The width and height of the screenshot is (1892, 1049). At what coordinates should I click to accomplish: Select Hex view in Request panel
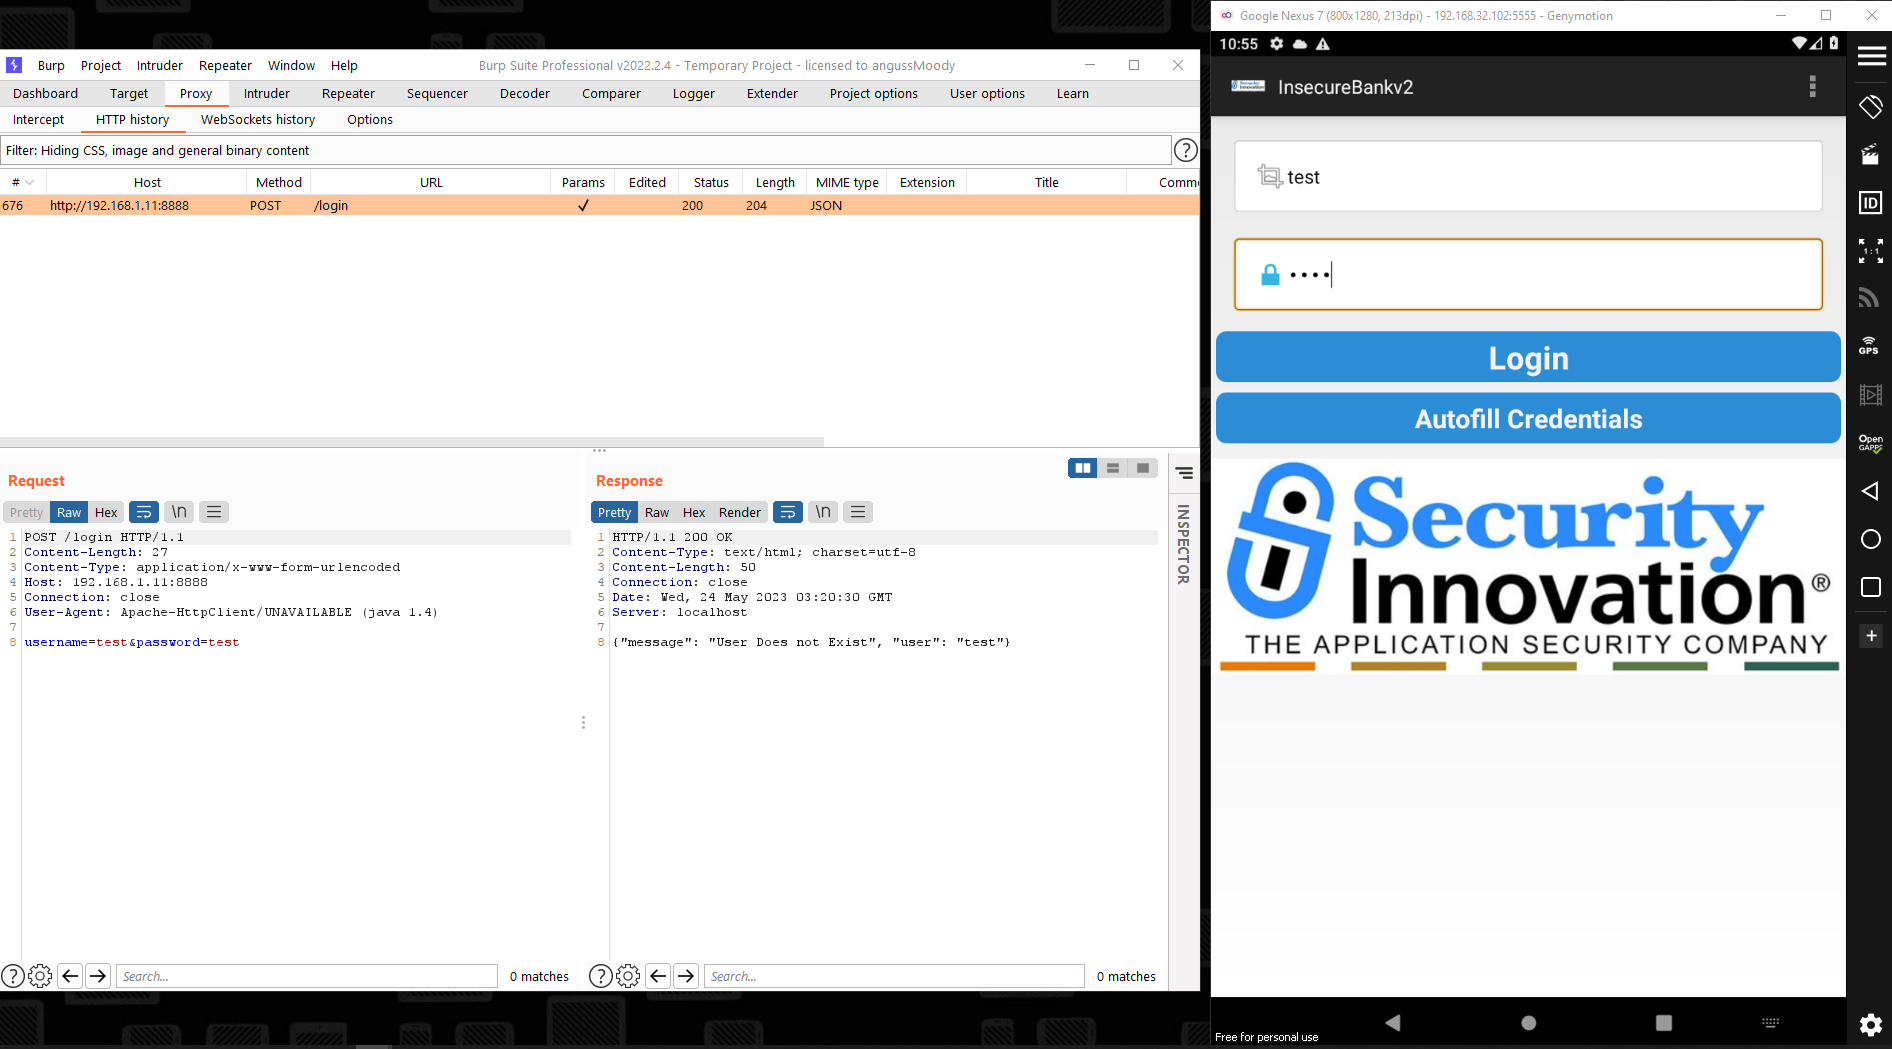pyautogui.click(x=106, y=512)
